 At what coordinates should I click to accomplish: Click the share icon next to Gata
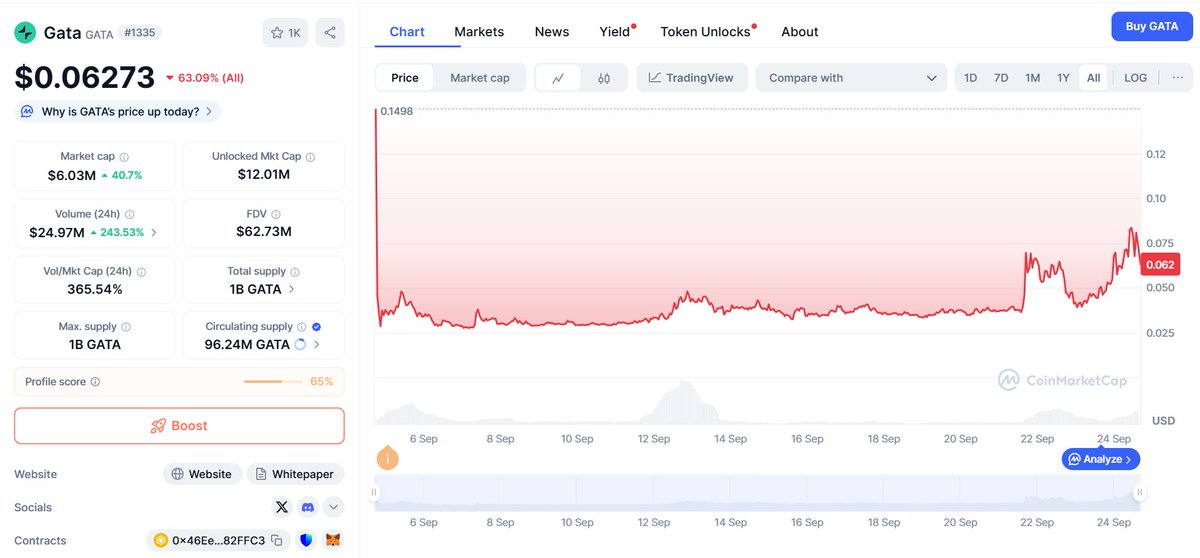329,33
